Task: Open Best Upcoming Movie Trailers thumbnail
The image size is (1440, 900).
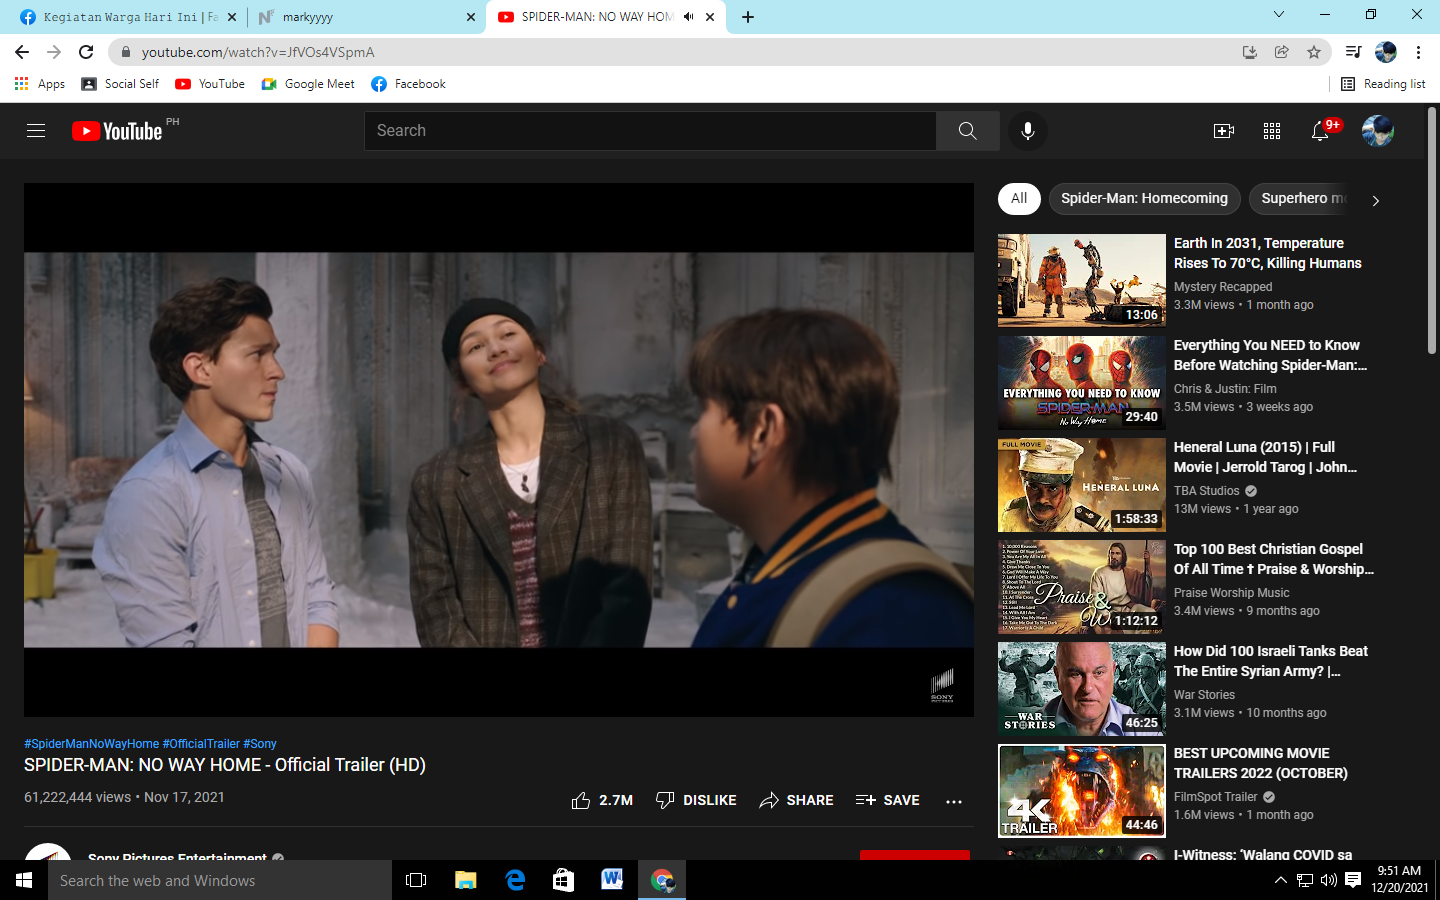Action: pos(1082,790)
